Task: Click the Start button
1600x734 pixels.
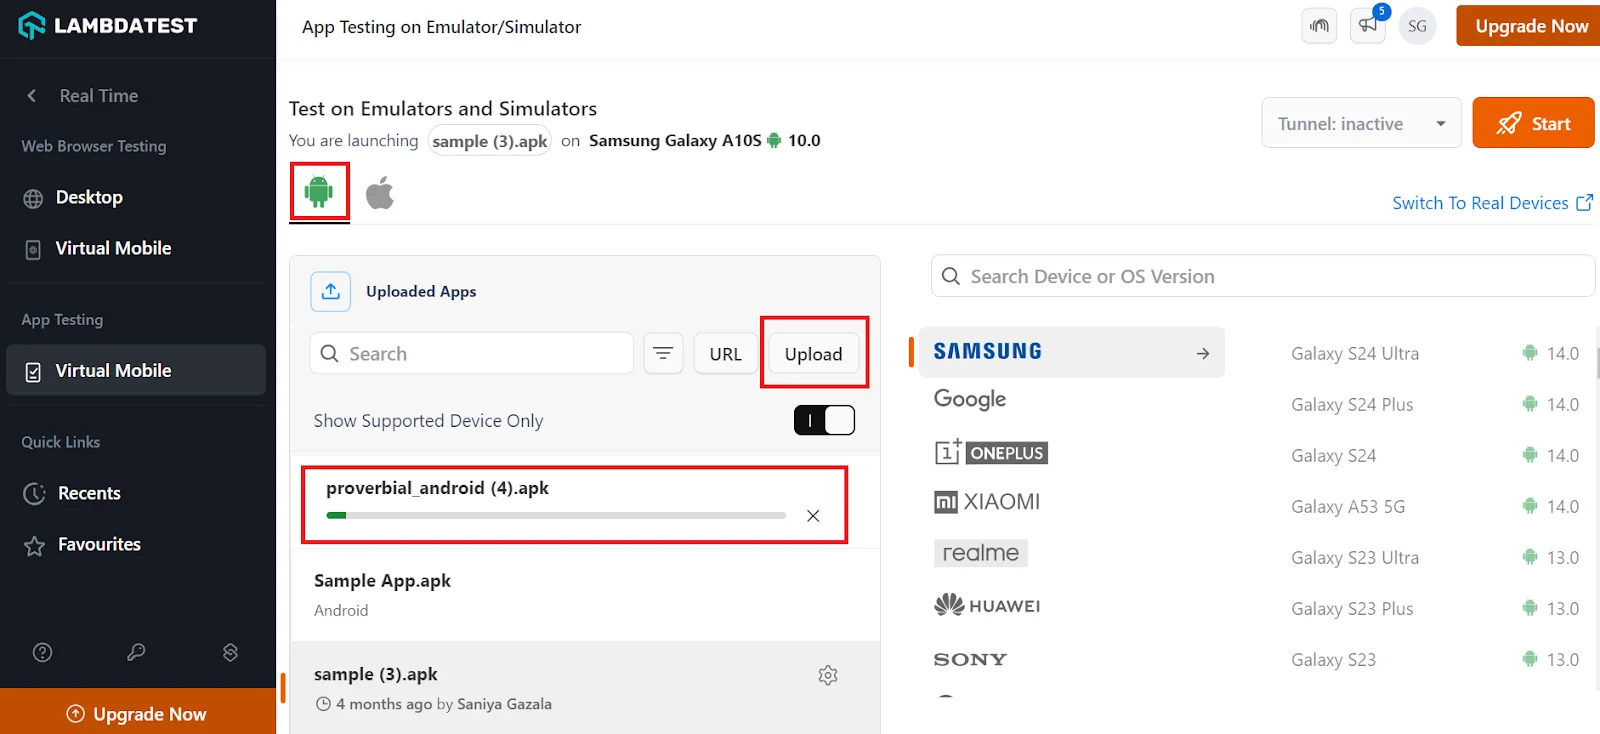Action: pos(1533,123)
